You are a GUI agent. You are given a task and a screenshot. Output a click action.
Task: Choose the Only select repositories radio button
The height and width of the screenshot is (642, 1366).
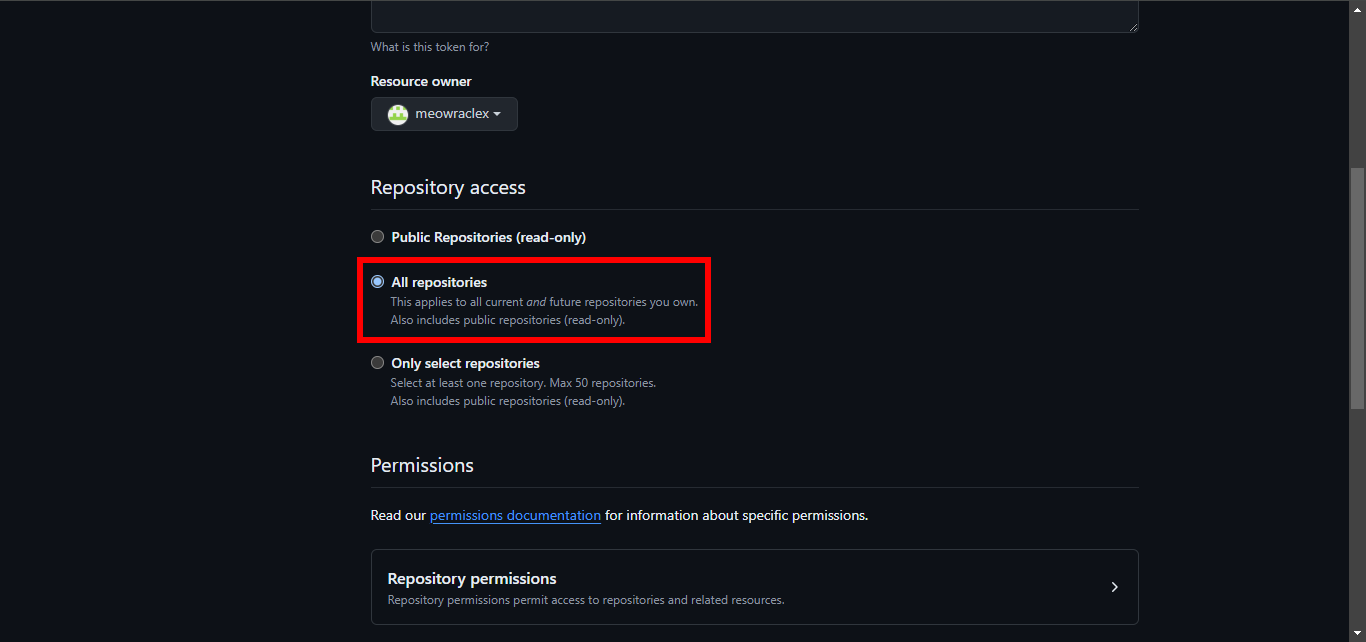pos(377,363)
